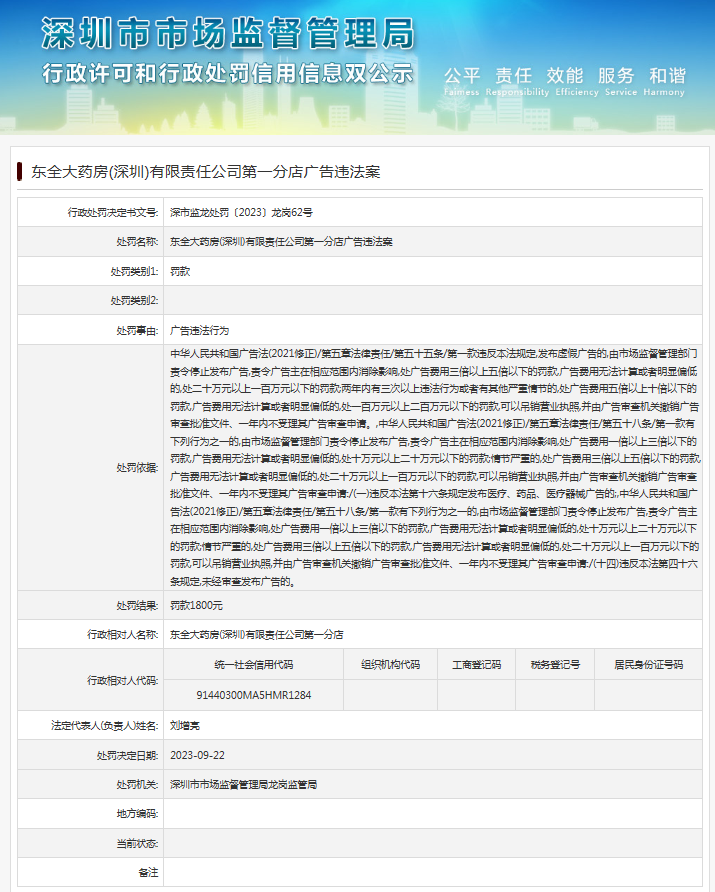The height and width of the screenshot is (892, 715).
Task: Click the 公平 Fairness slogan
Action: click(462, 81)
